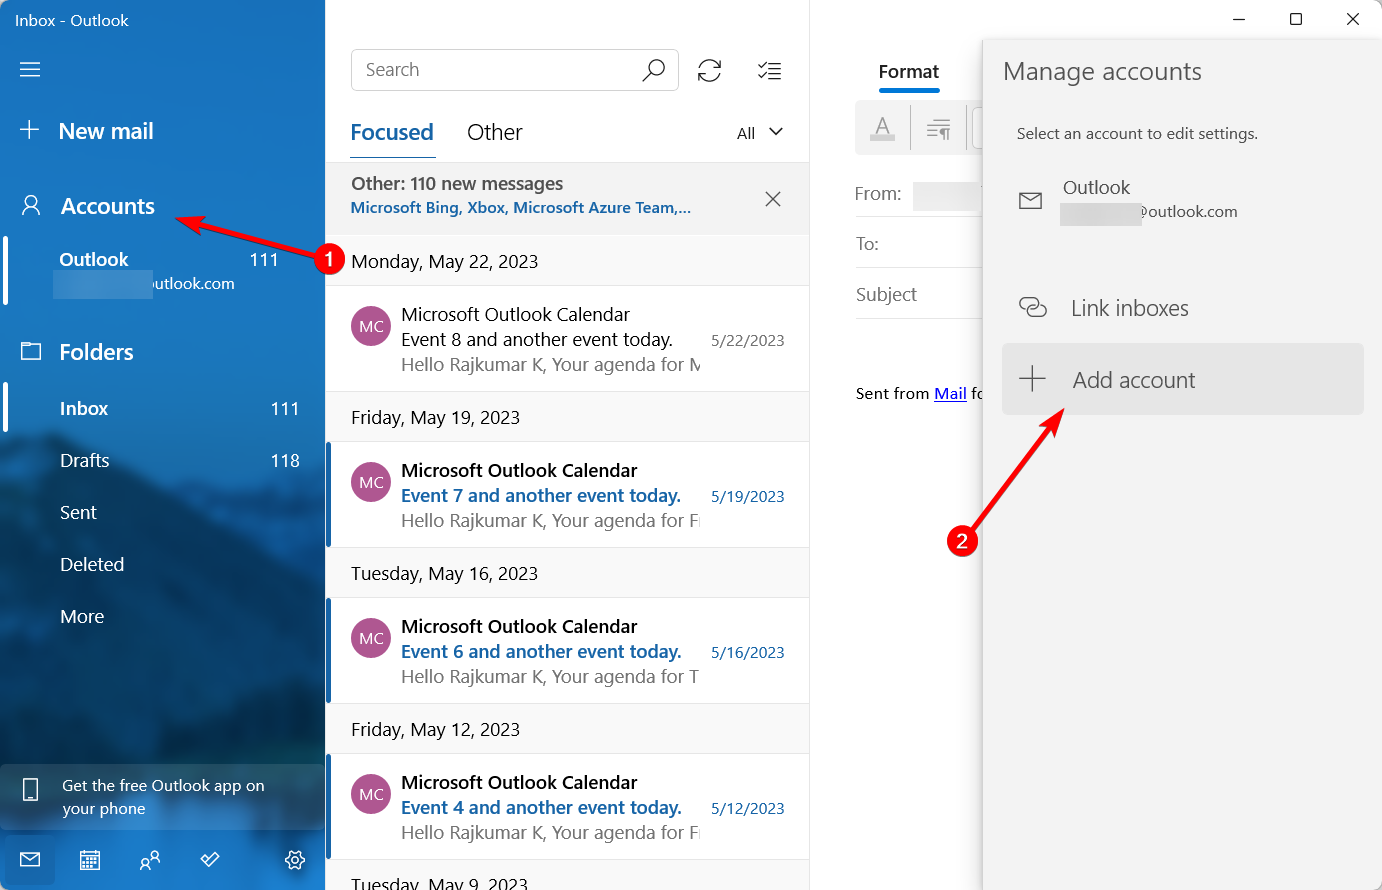Click MC avatar on Event 7 message
Screen dimensions: 1382x890
pyautogui.click(x=371, y=482)
